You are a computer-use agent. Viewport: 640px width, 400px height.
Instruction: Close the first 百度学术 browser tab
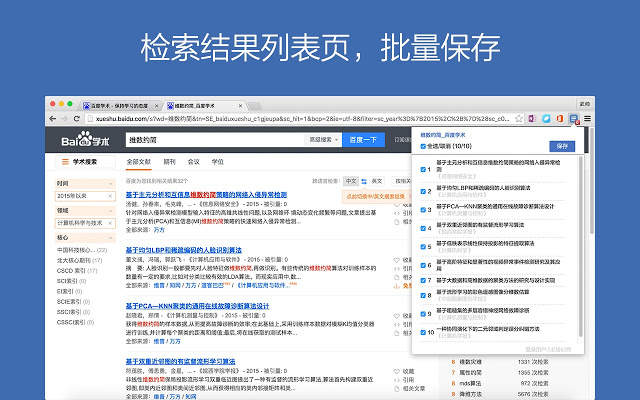pos(156,106)
